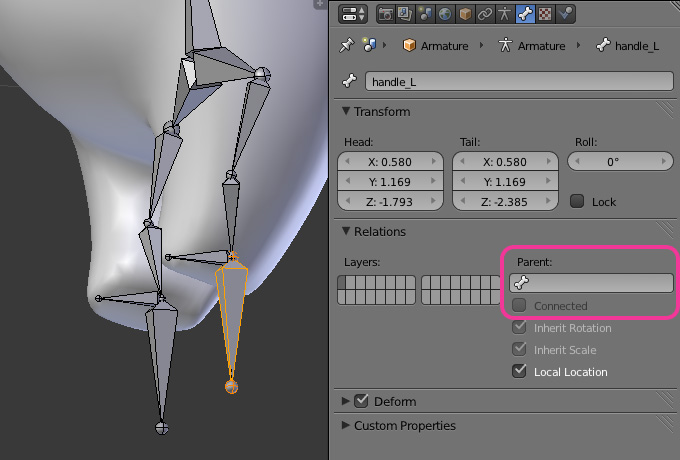The image size is (680, 460).
Task: Open the Object Constraints chain-link tab
Action: [x=485, y=14]
